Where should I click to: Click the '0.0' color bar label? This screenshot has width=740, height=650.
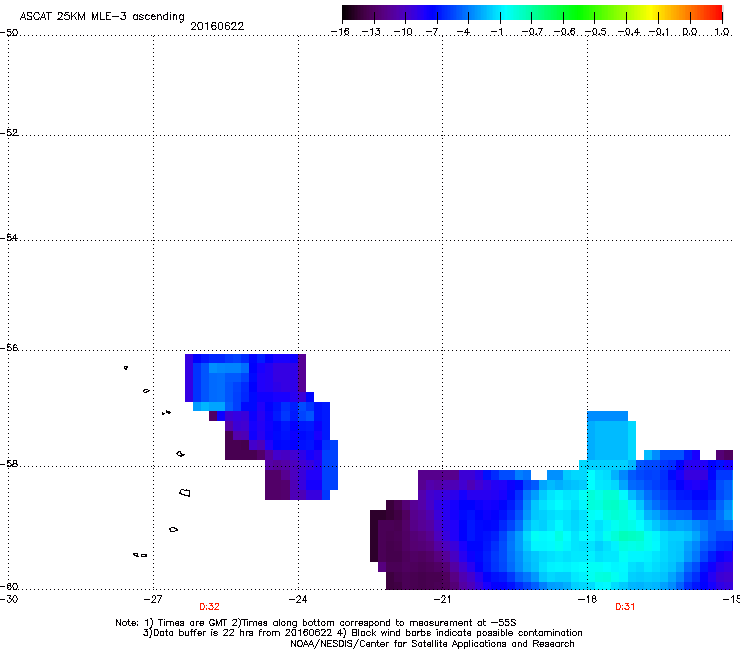[690, 32]
